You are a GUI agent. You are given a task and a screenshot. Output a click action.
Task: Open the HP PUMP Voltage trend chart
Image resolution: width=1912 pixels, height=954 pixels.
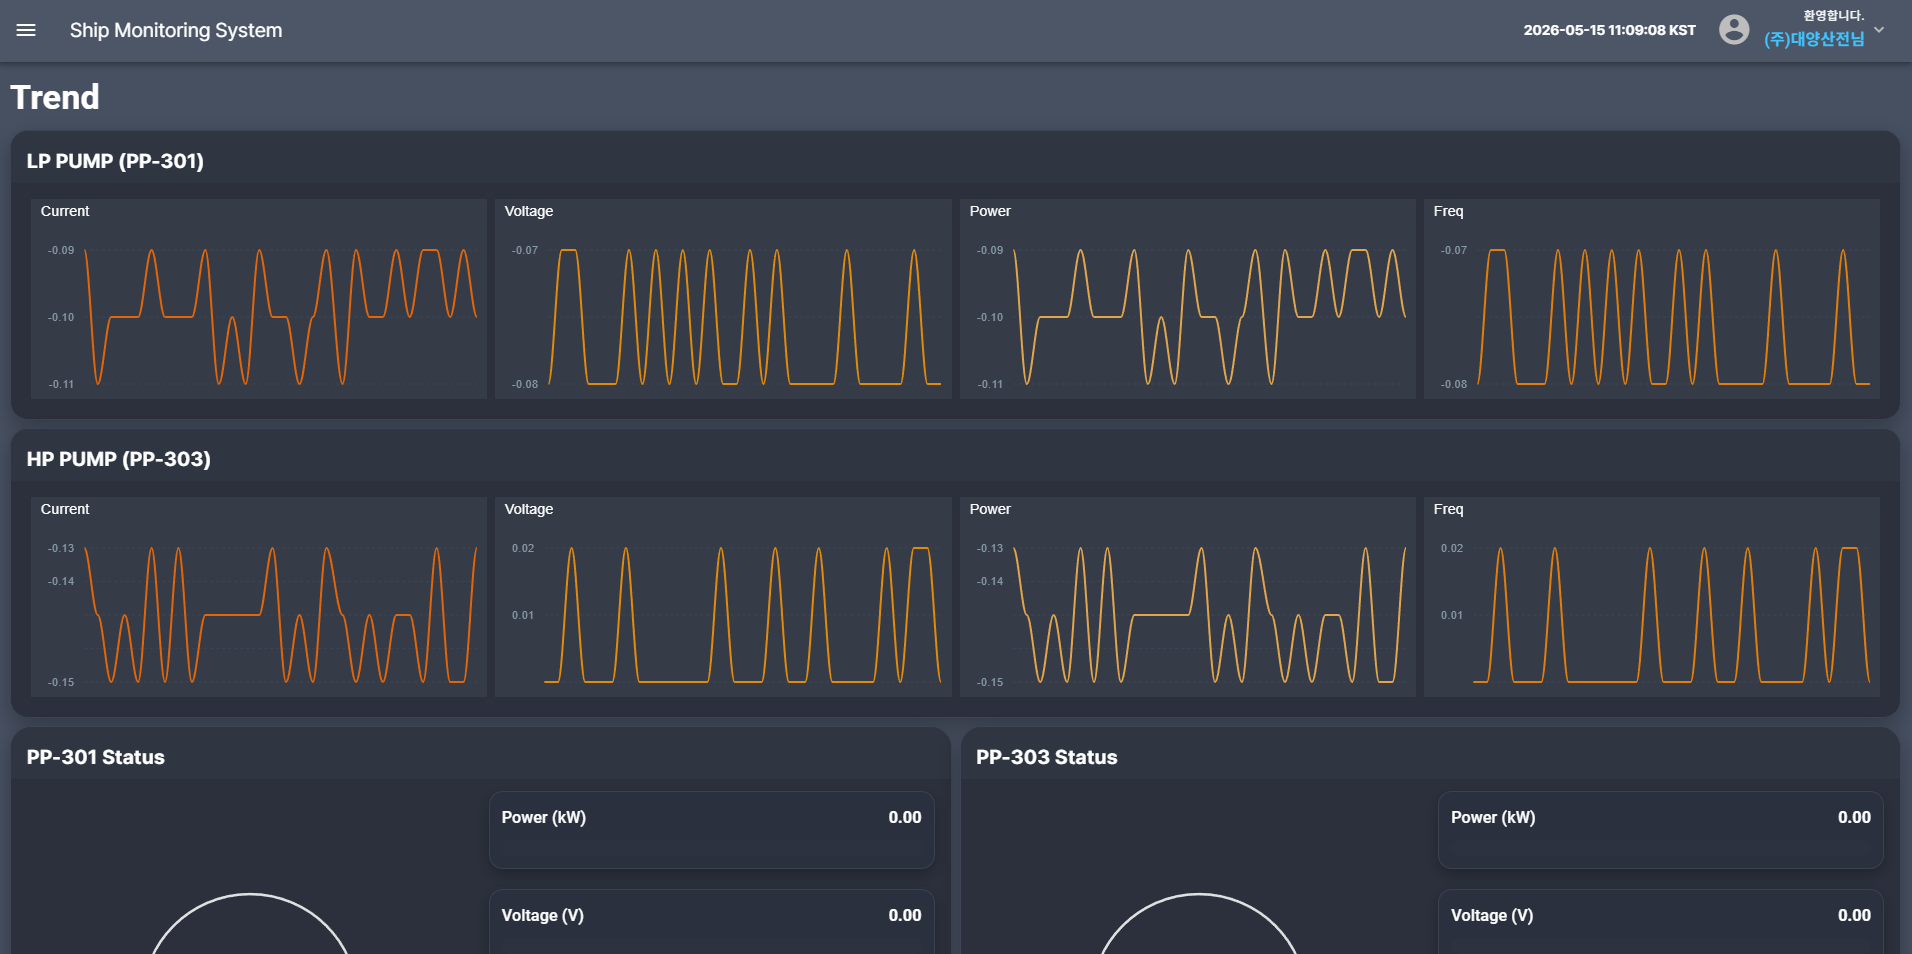point(723,597)
